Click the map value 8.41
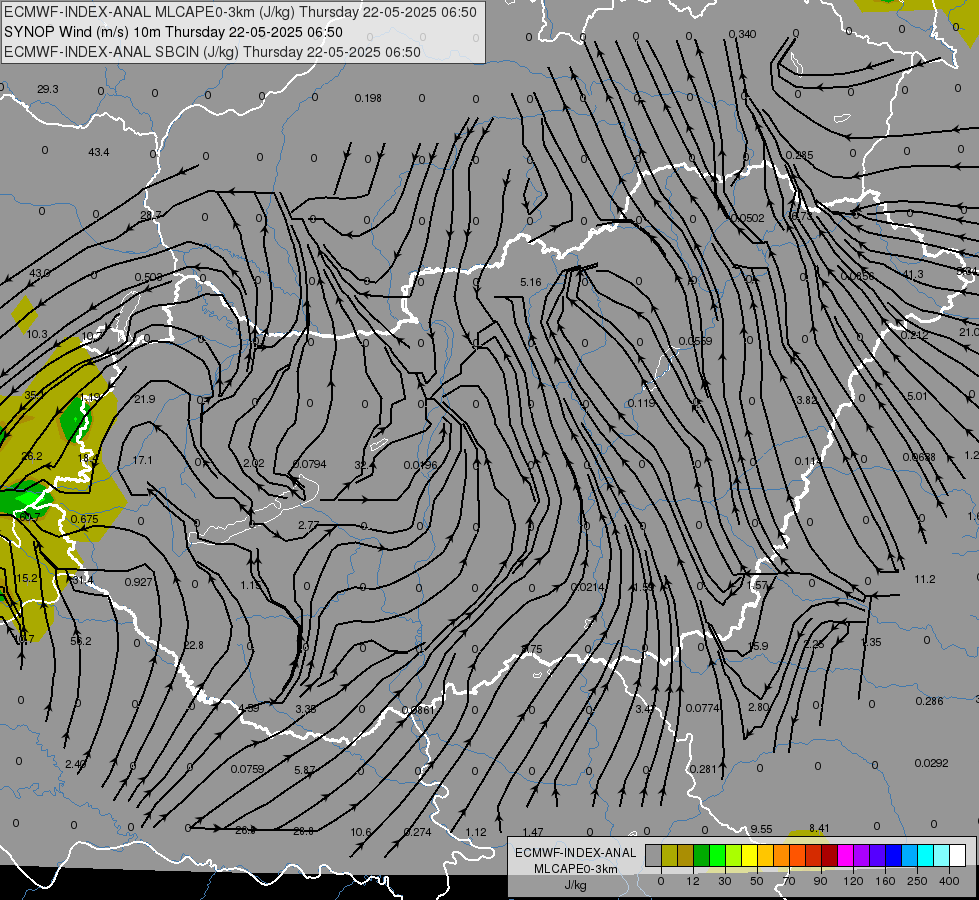The image size is (979, 900). click(x=819, y=828)
